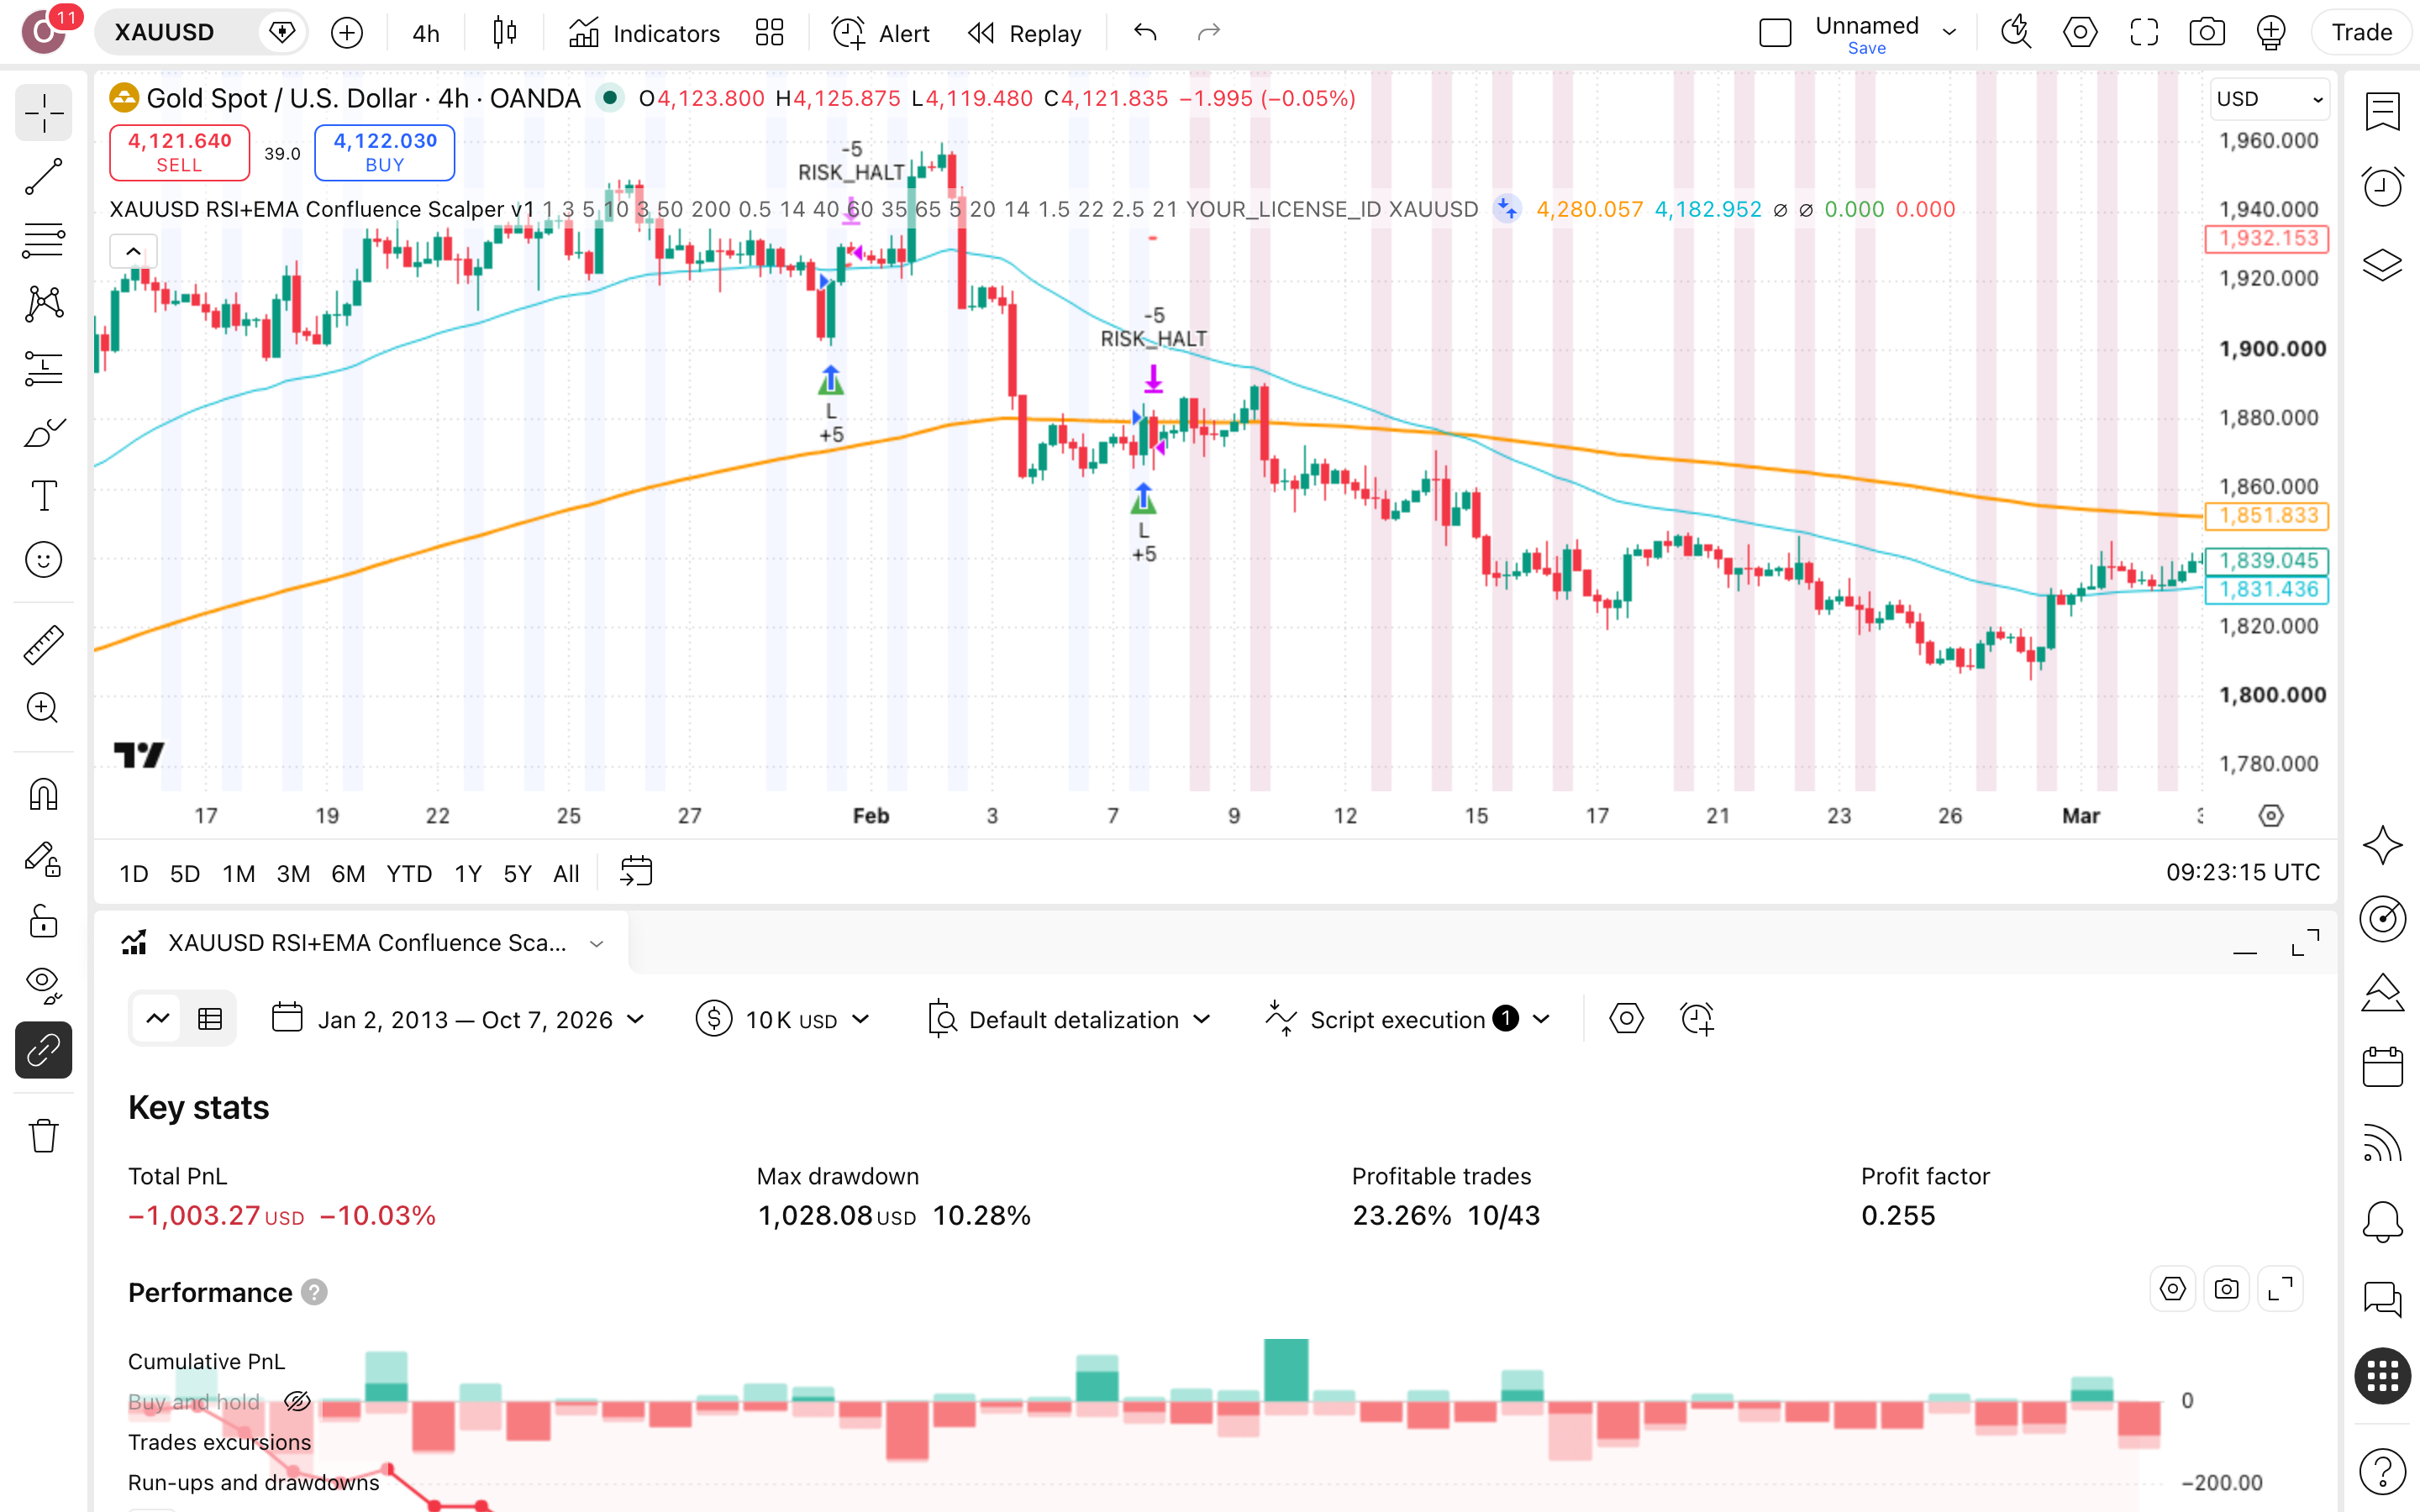The image size is (2420, 1512).
Task: Select the ruler measure tool
Action: point(43,645)
